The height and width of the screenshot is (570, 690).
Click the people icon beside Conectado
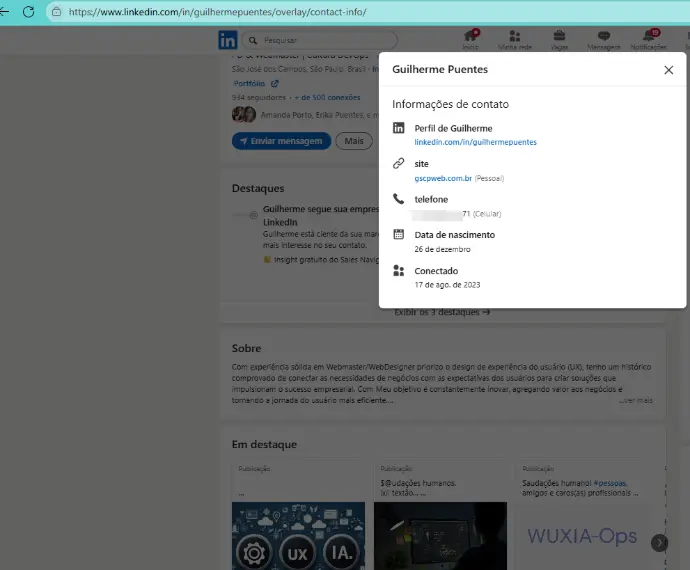[x=399, y=270]
